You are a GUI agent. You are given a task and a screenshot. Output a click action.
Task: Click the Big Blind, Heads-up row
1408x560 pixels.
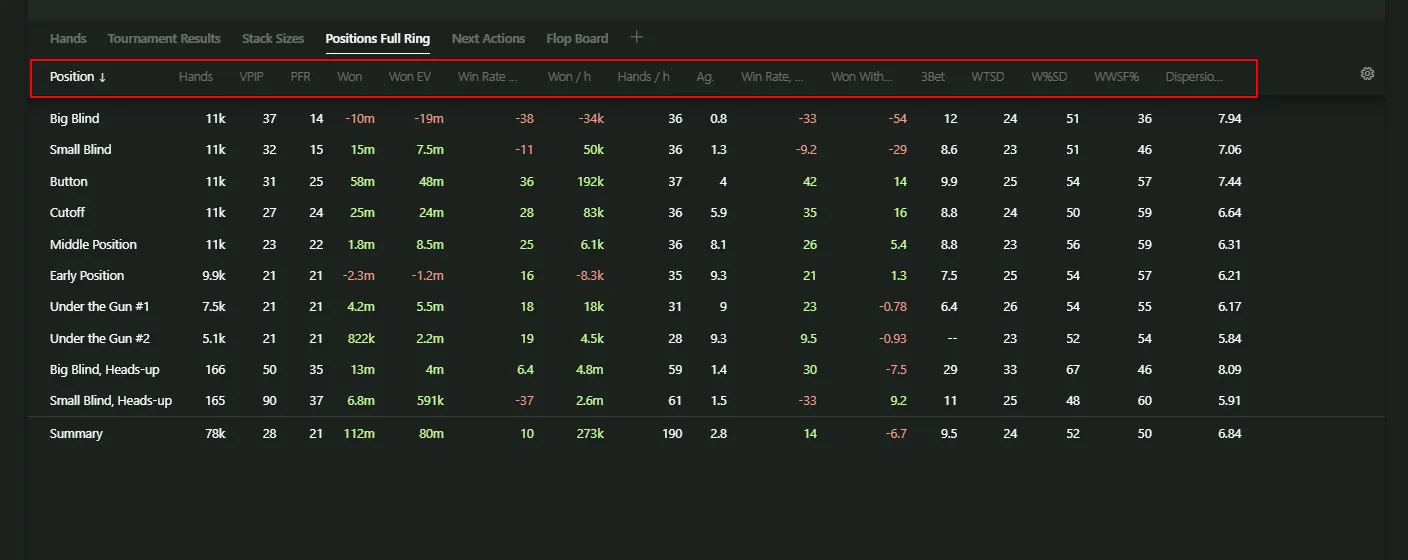(x=104, y=370)
